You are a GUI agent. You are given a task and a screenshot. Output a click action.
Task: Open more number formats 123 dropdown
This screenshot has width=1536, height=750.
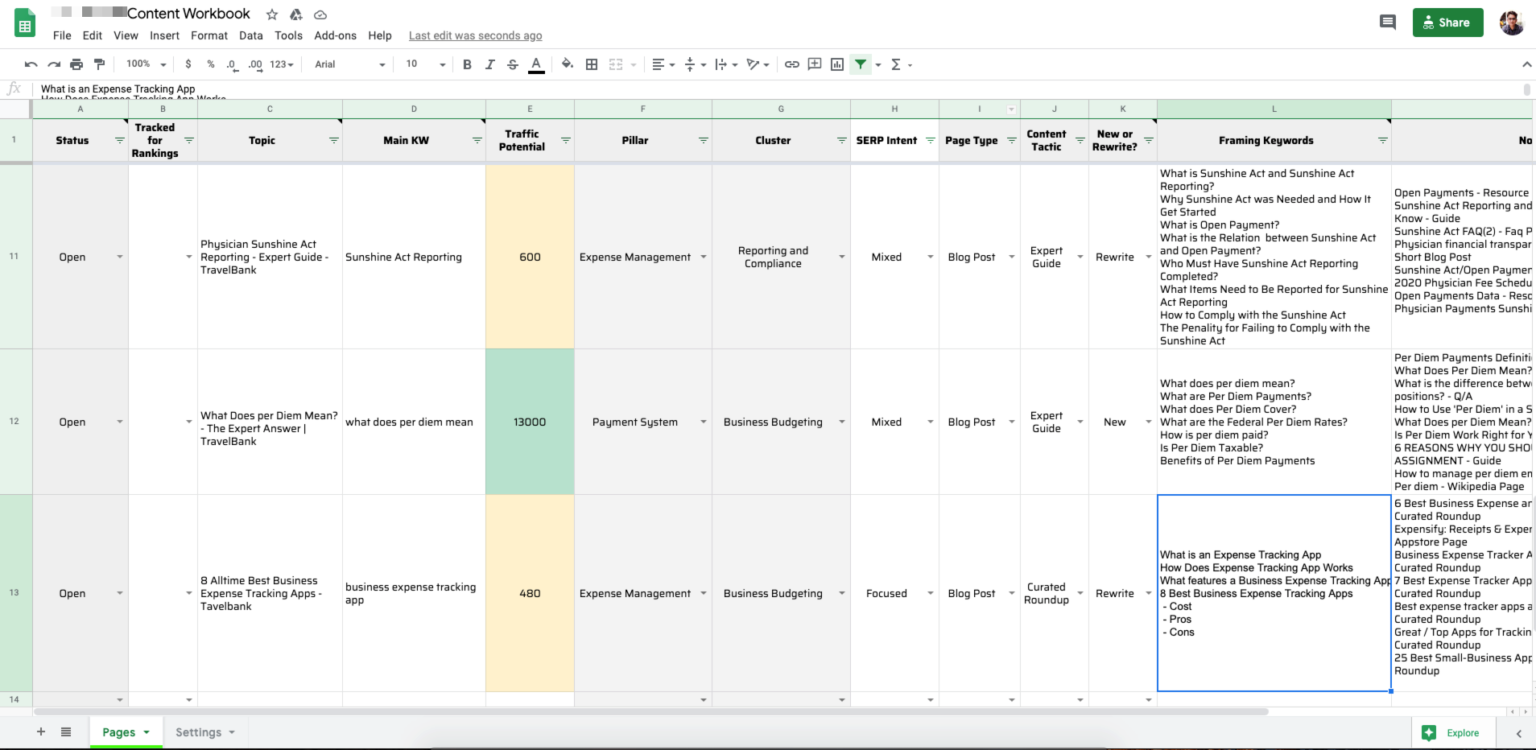coord(283,64)
